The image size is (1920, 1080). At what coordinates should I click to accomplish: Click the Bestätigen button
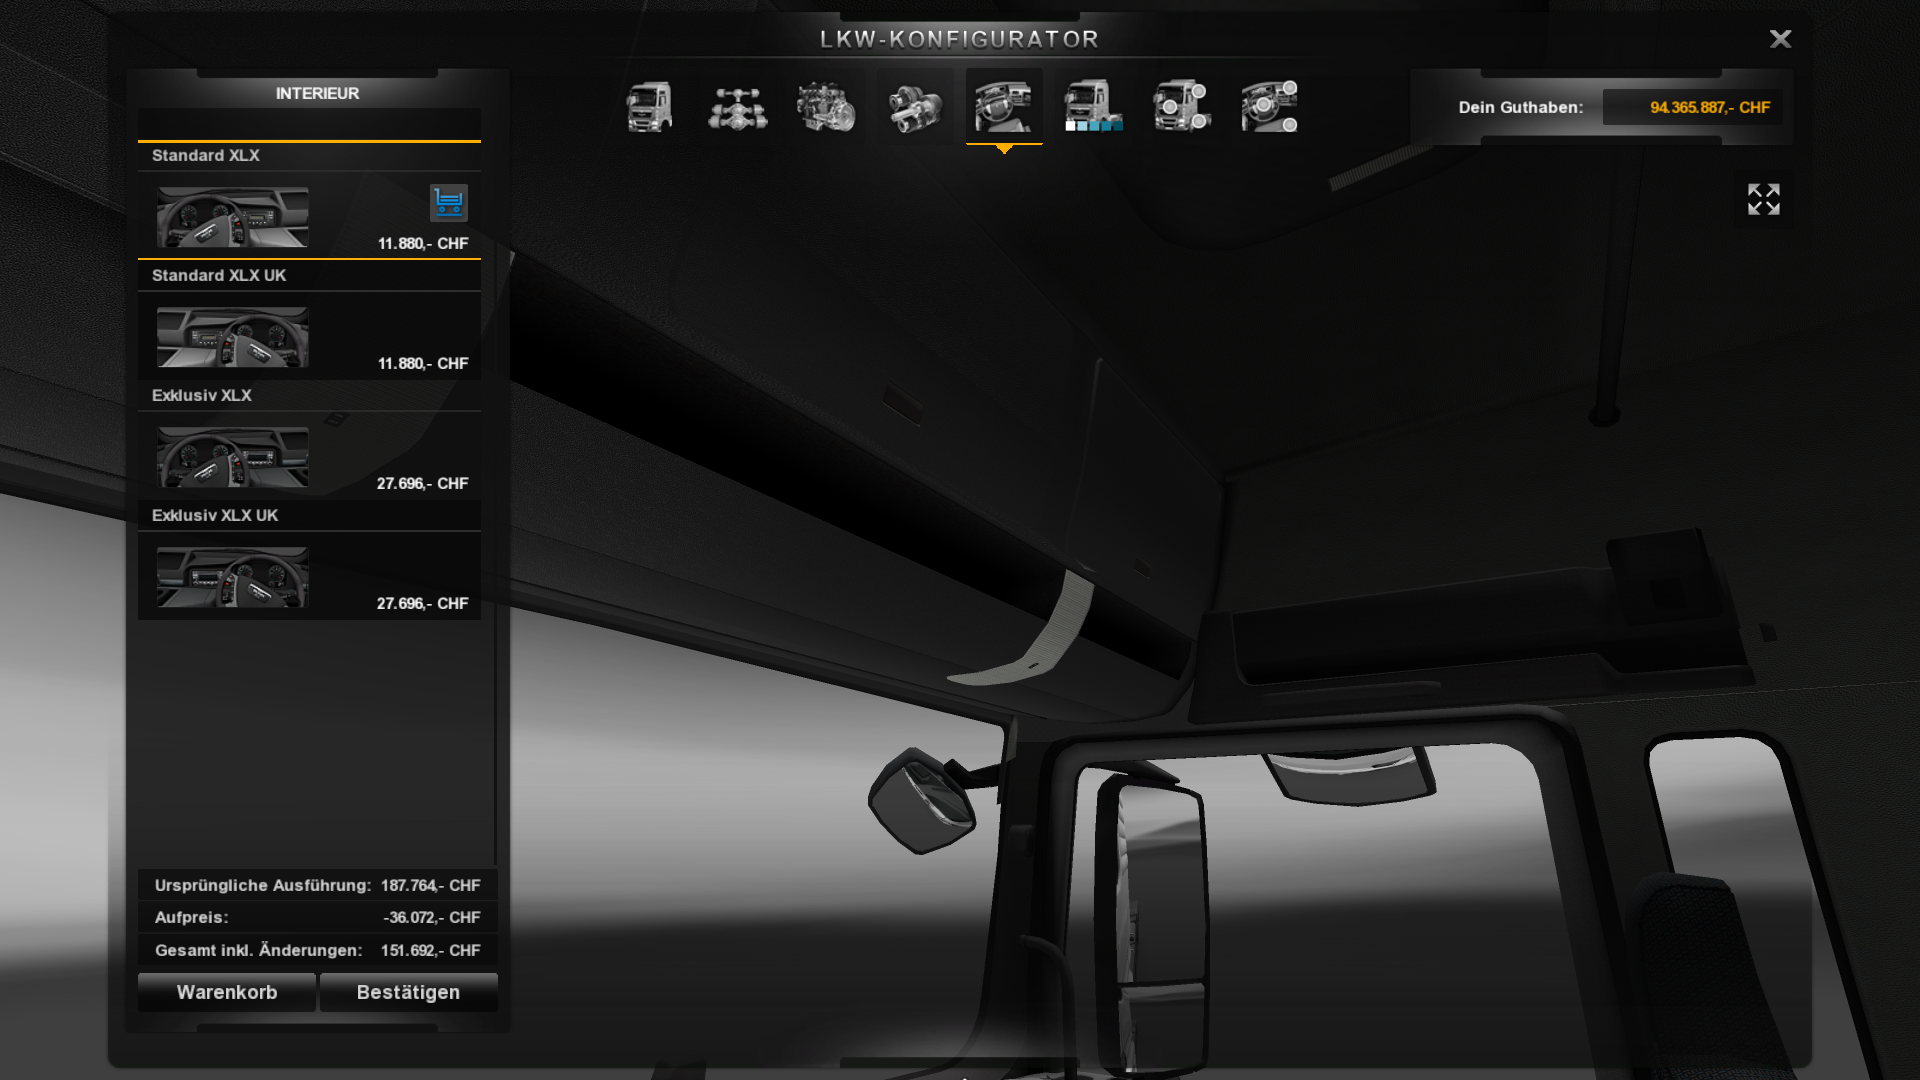click(x=408, y=992)
